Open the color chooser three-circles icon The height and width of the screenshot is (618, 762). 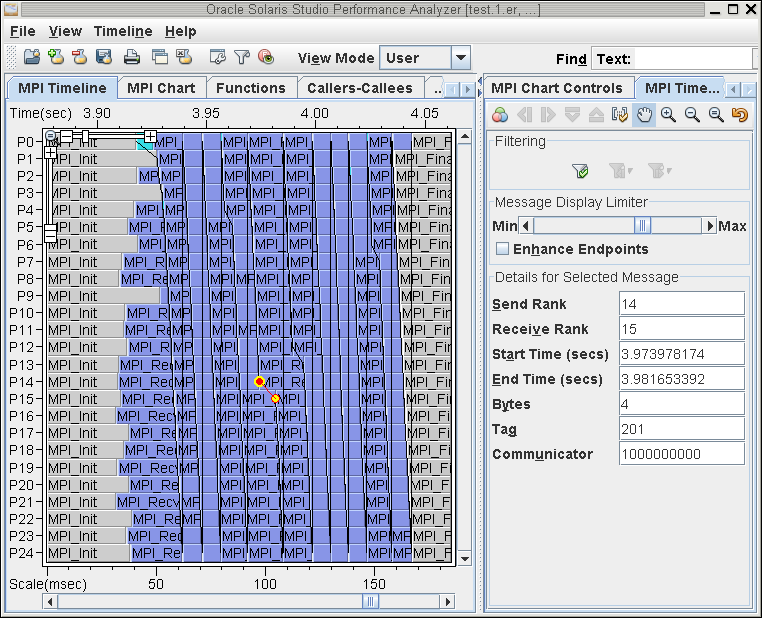tap(500, 115)
